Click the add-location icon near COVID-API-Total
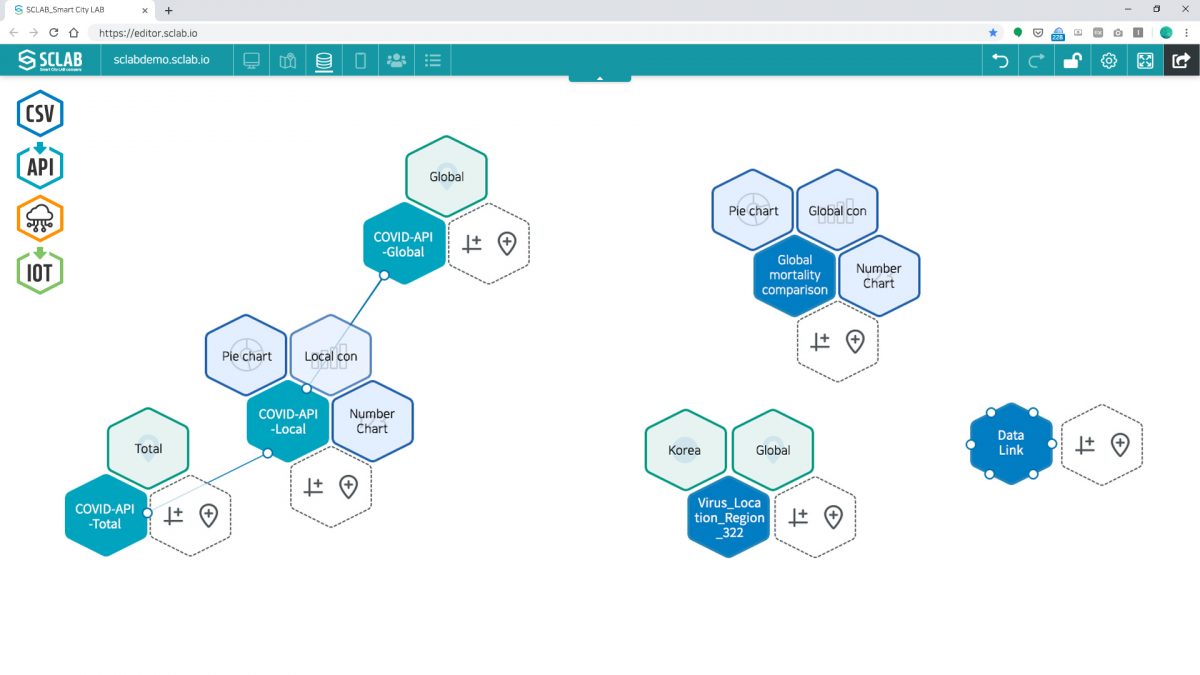 207,516
